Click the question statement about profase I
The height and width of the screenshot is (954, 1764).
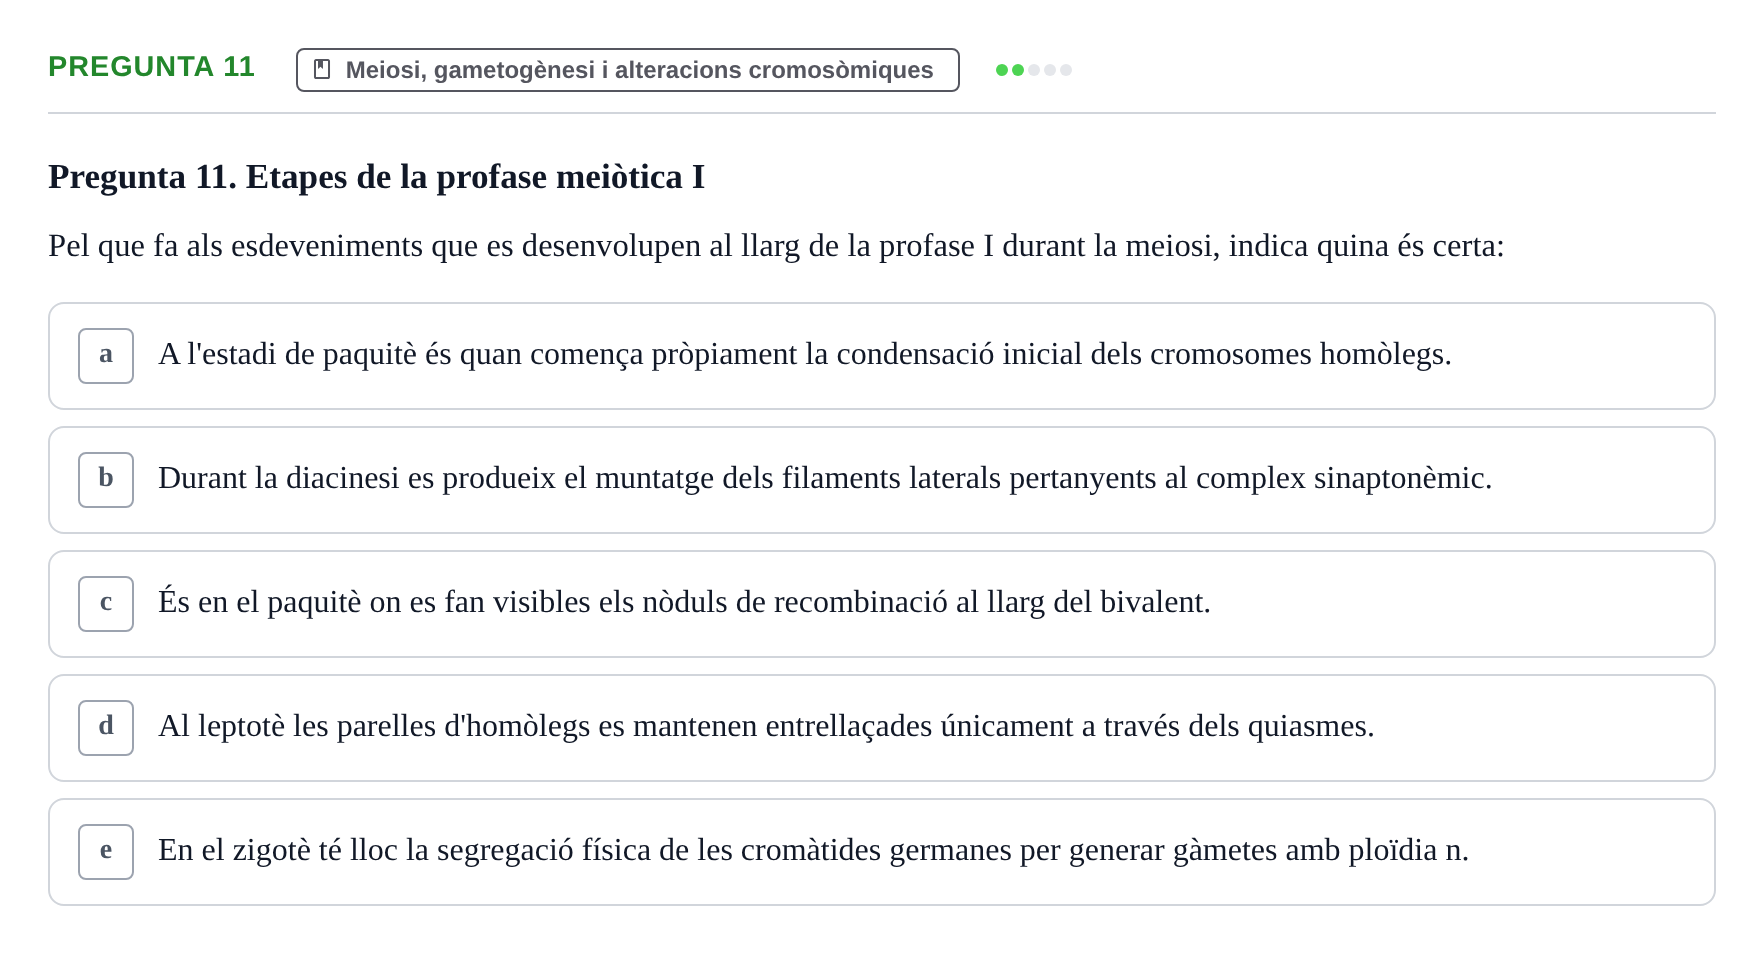tap(776, 246)
